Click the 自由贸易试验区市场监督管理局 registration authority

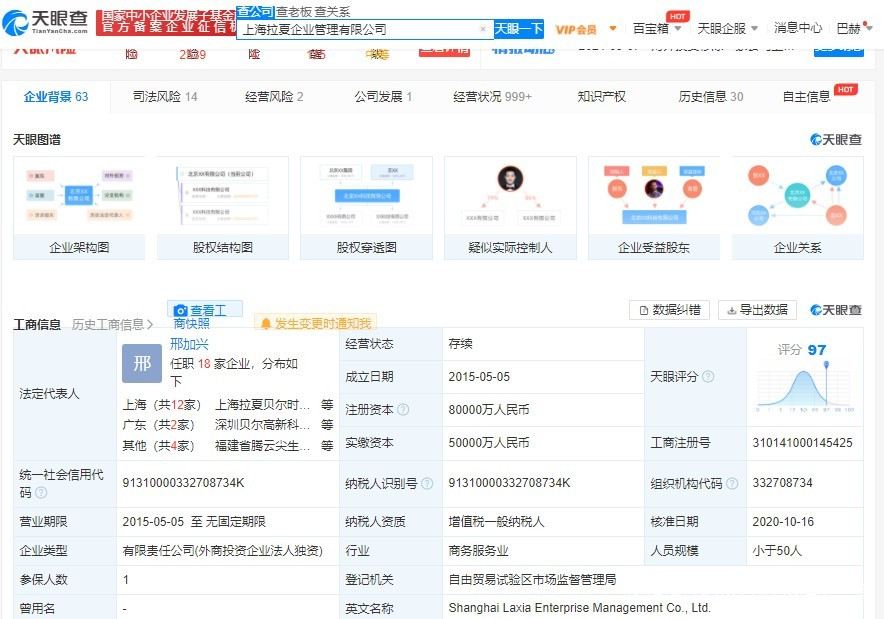[532, 580]
